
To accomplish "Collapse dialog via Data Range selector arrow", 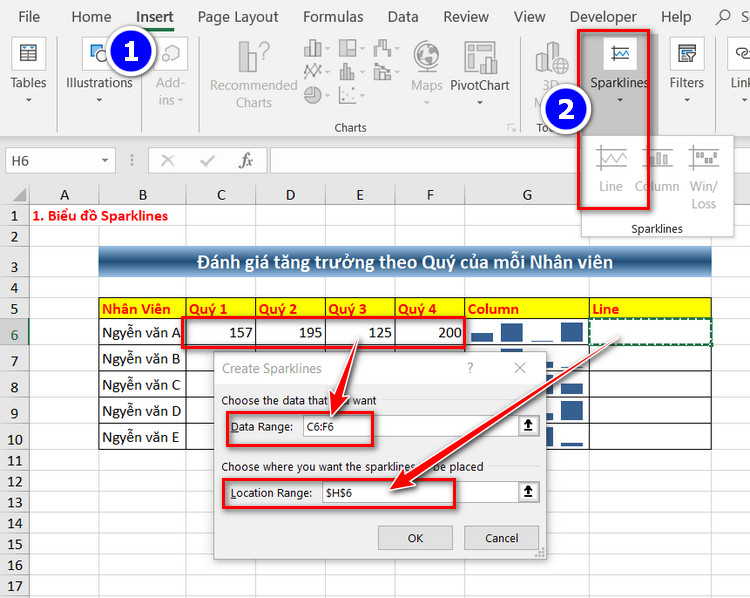I will [x=528, y=425].
